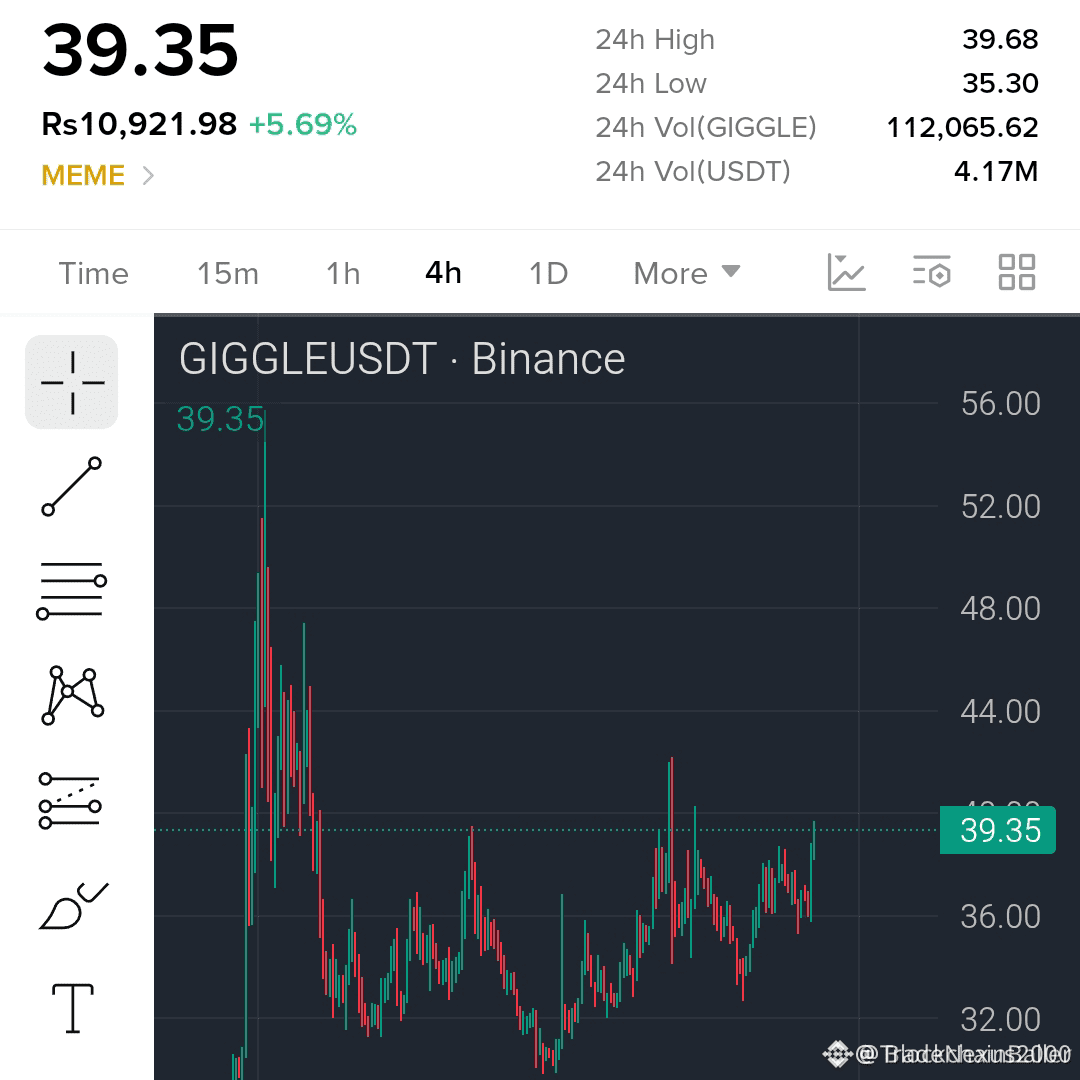Open the chart indicators icon
The image size is (1080, 1080).
click(846, 272)
